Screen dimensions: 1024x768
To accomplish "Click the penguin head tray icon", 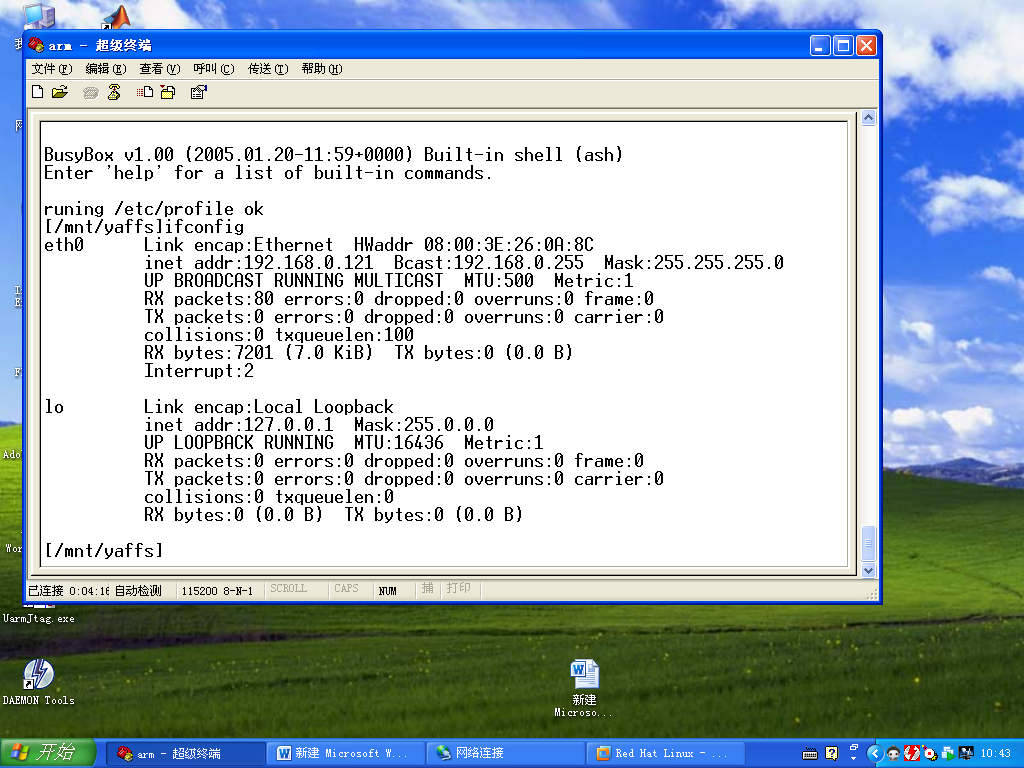I will (893, 754).
